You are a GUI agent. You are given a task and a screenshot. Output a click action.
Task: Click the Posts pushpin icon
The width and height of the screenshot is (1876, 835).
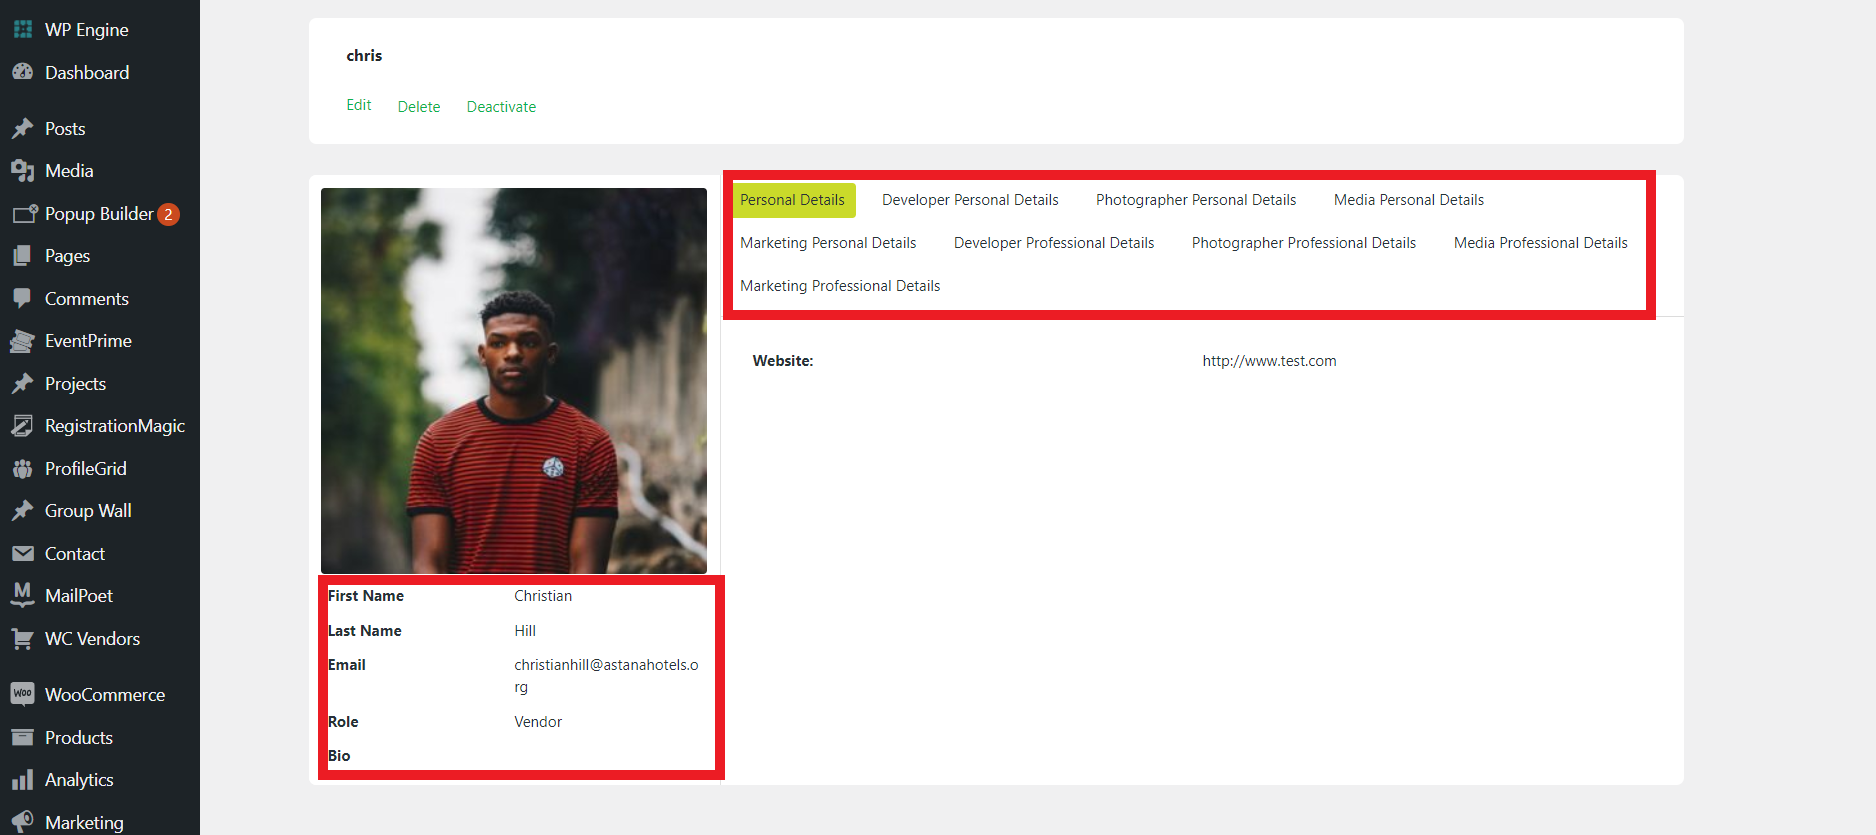[x=22, y=128]
